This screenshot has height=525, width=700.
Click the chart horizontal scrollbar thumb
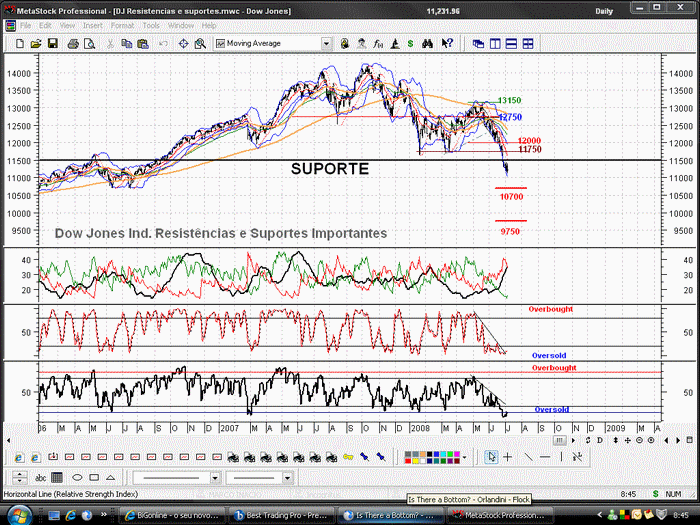[x=558, y=441]
